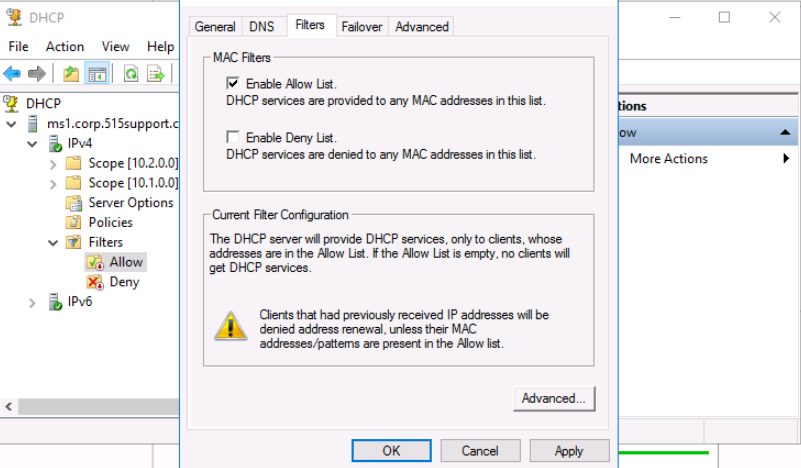Expand the IPv6 tree node

point(32,303)
